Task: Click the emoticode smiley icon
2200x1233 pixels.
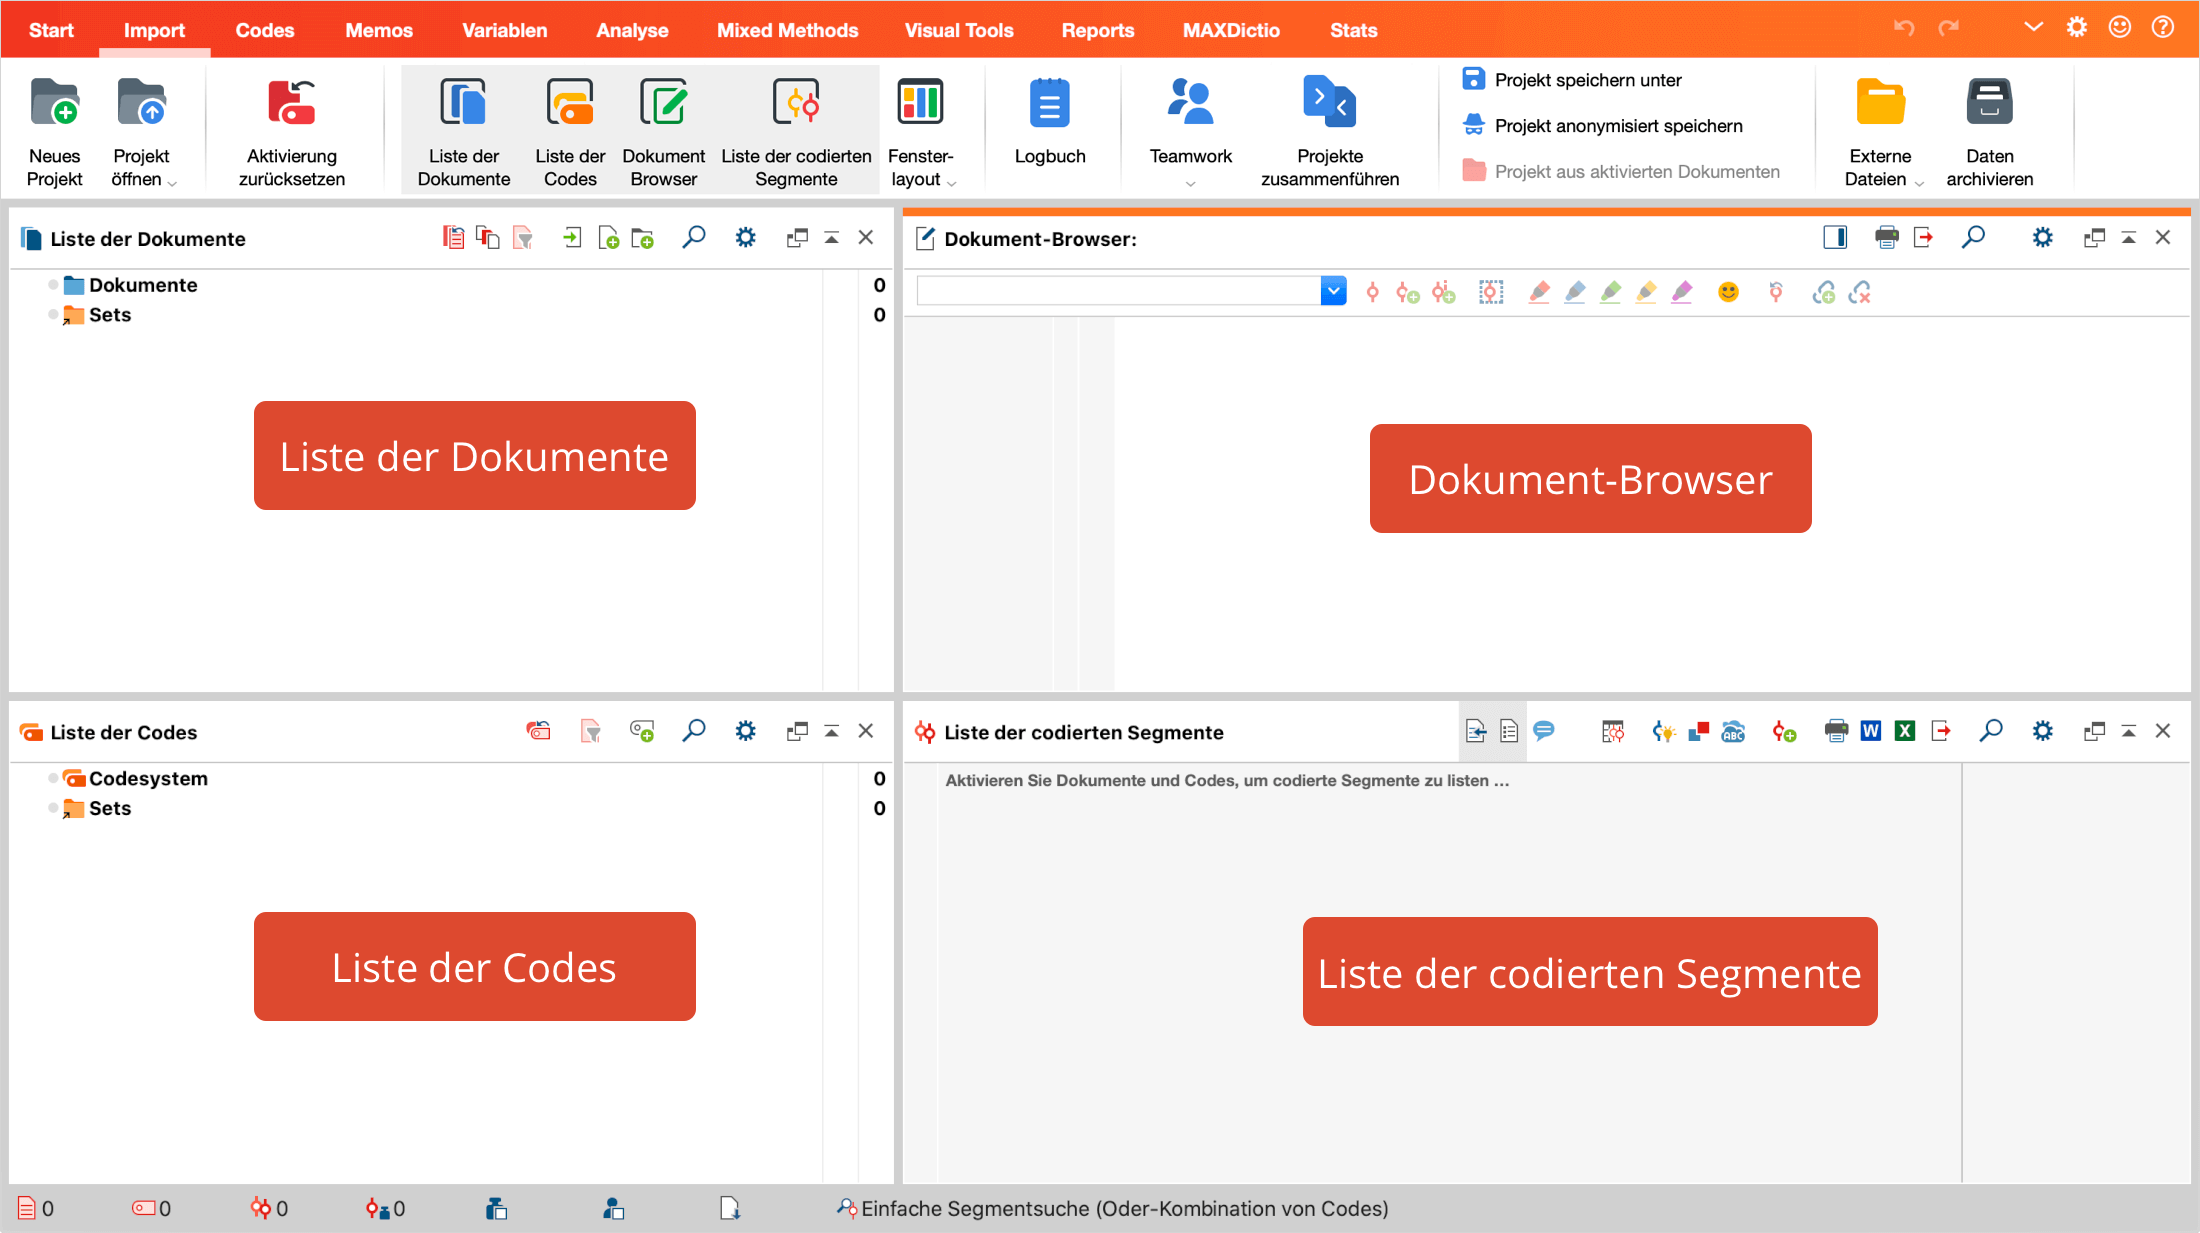Action: point(1728,292)
